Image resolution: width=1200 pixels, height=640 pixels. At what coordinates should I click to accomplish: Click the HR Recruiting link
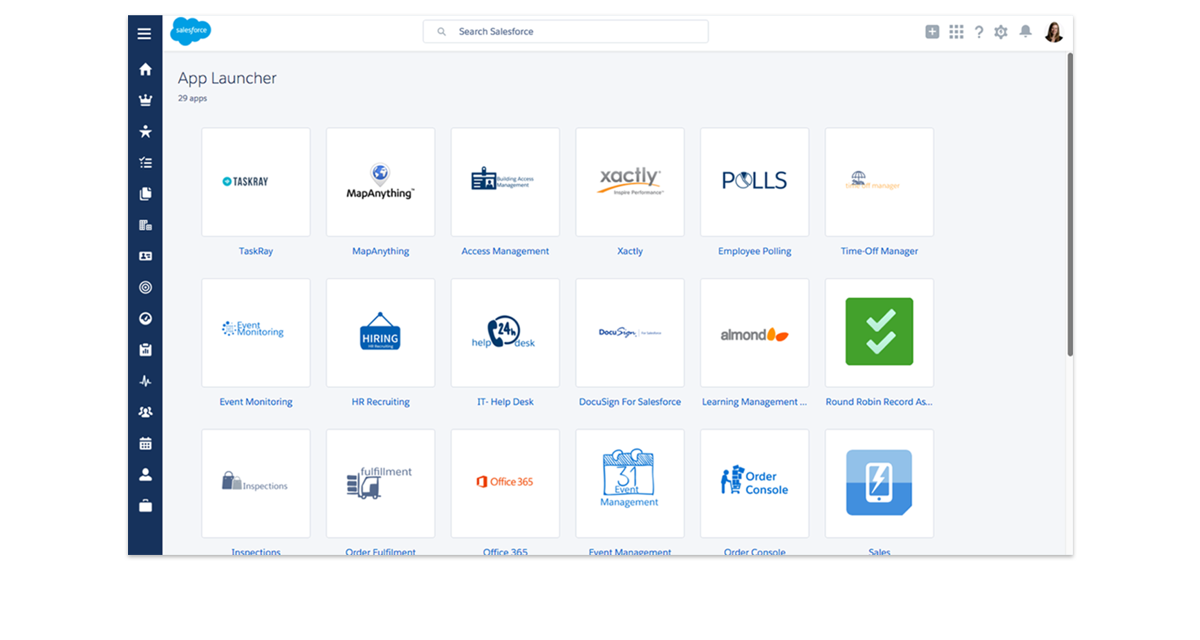pyautogui.click(x=380, y=402)
